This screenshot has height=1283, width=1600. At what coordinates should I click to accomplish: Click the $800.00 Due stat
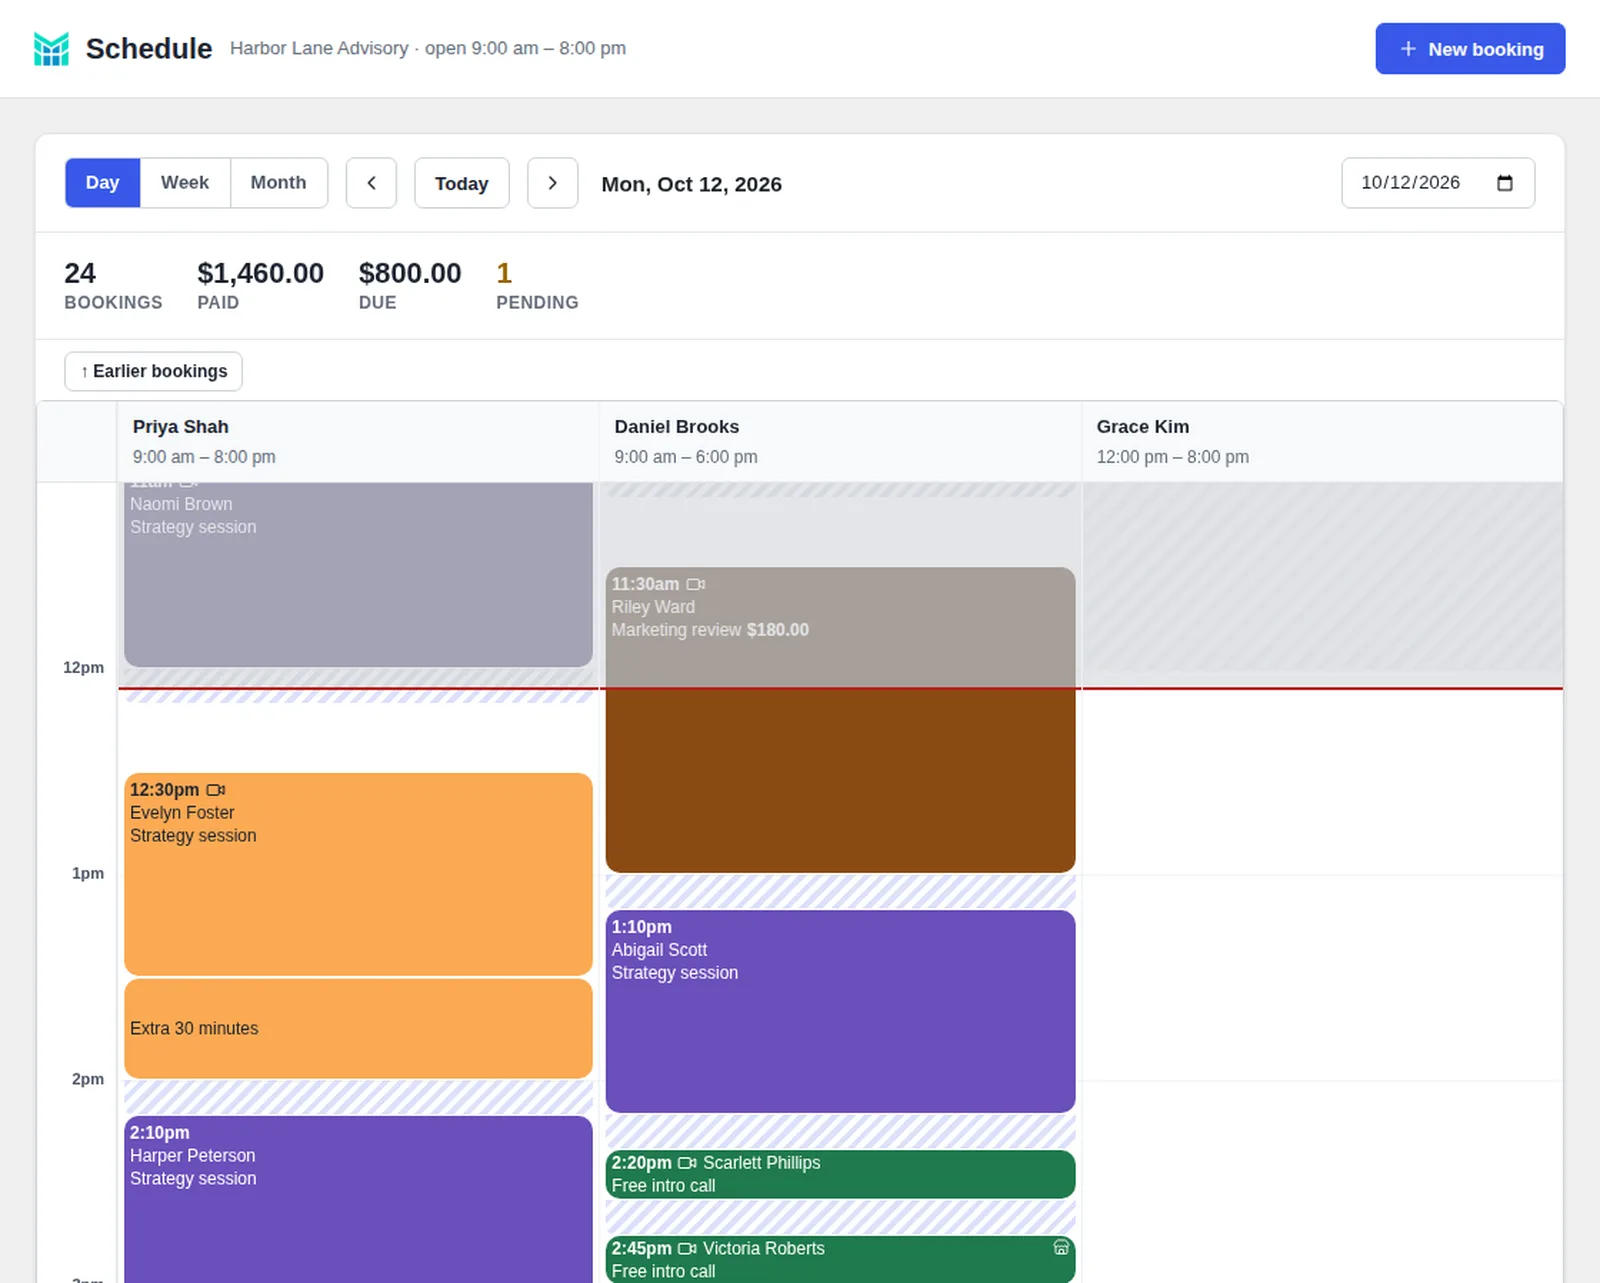point(410,286)
